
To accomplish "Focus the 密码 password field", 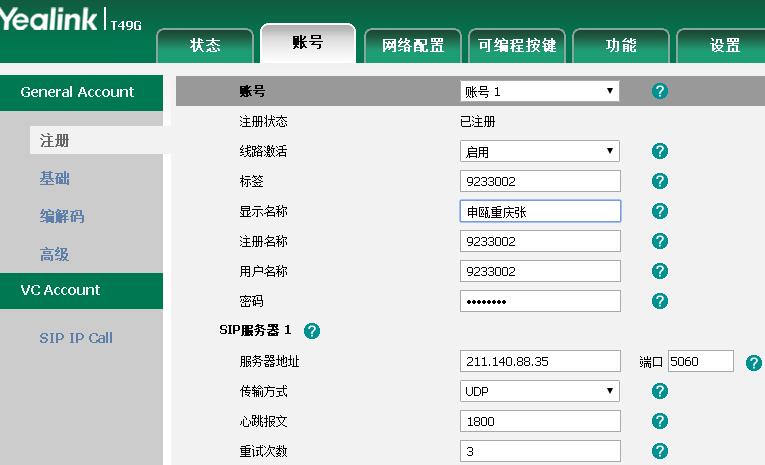I will tap(540, 301).
